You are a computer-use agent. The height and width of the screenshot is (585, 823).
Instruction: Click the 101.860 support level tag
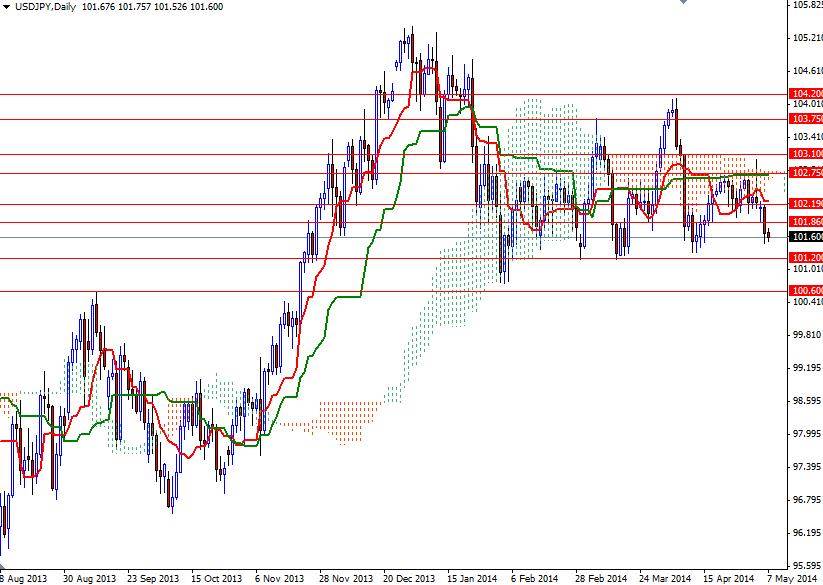click(x=806, y=222)
